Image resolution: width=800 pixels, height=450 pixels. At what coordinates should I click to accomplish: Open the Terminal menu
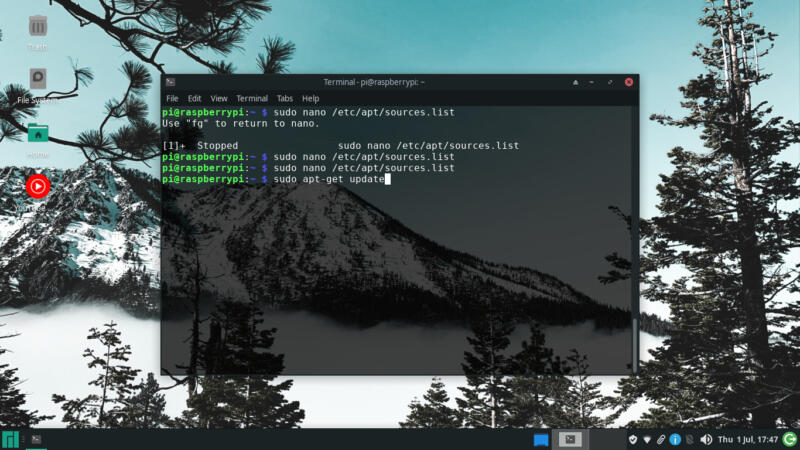click(252, 98)
